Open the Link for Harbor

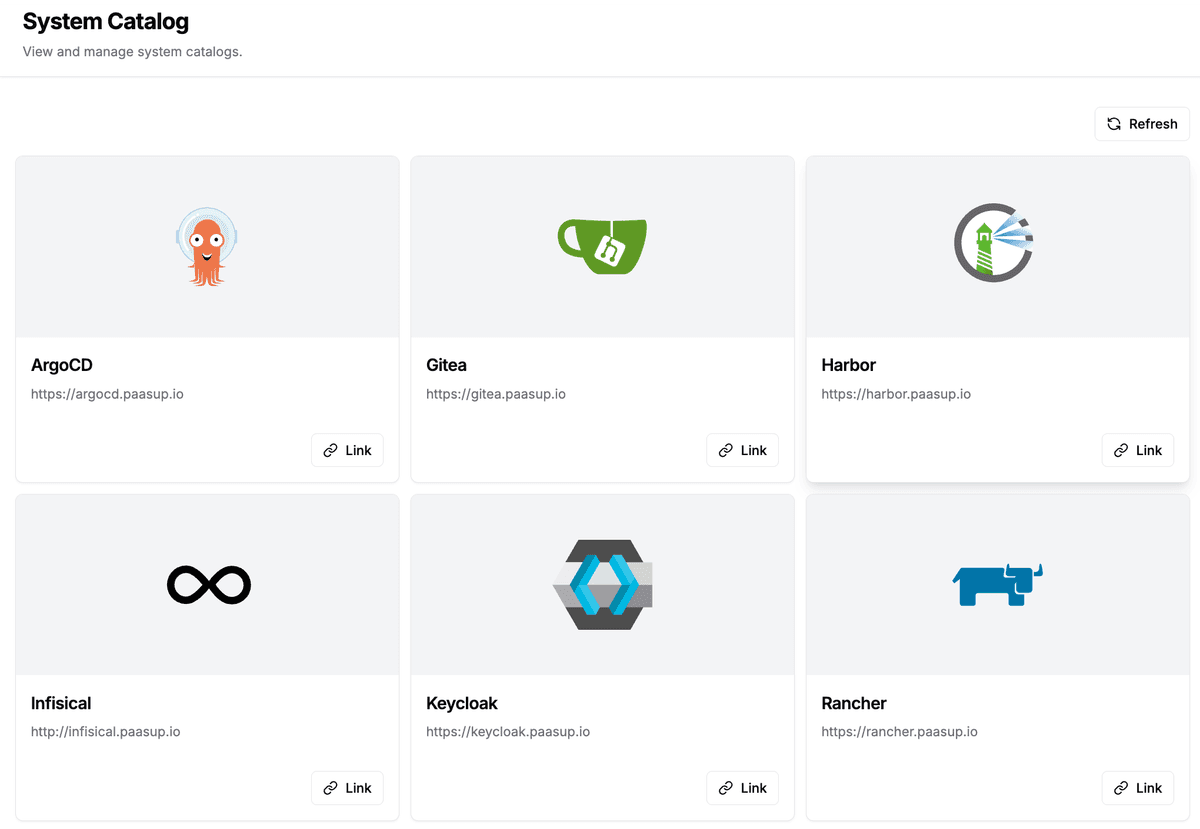pyautogui.click(x=1137, y=450)
